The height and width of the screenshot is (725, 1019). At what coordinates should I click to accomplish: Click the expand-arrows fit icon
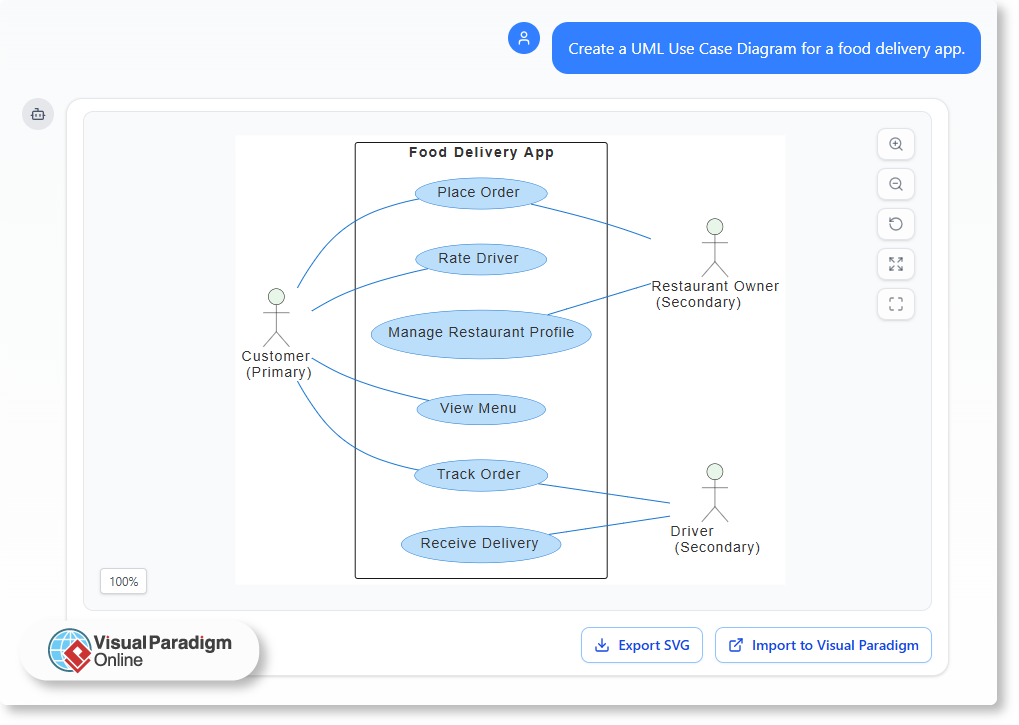(x=895, y=264)
